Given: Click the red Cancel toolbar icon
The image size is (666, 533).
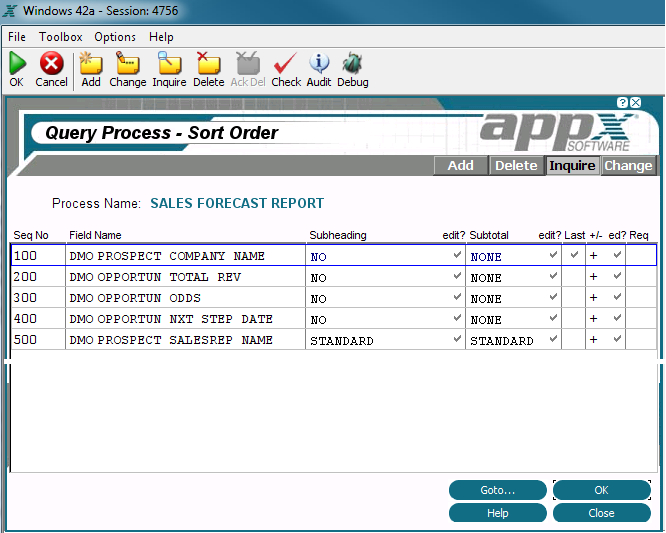Looking at the screenshot, I should coord(51,63).
